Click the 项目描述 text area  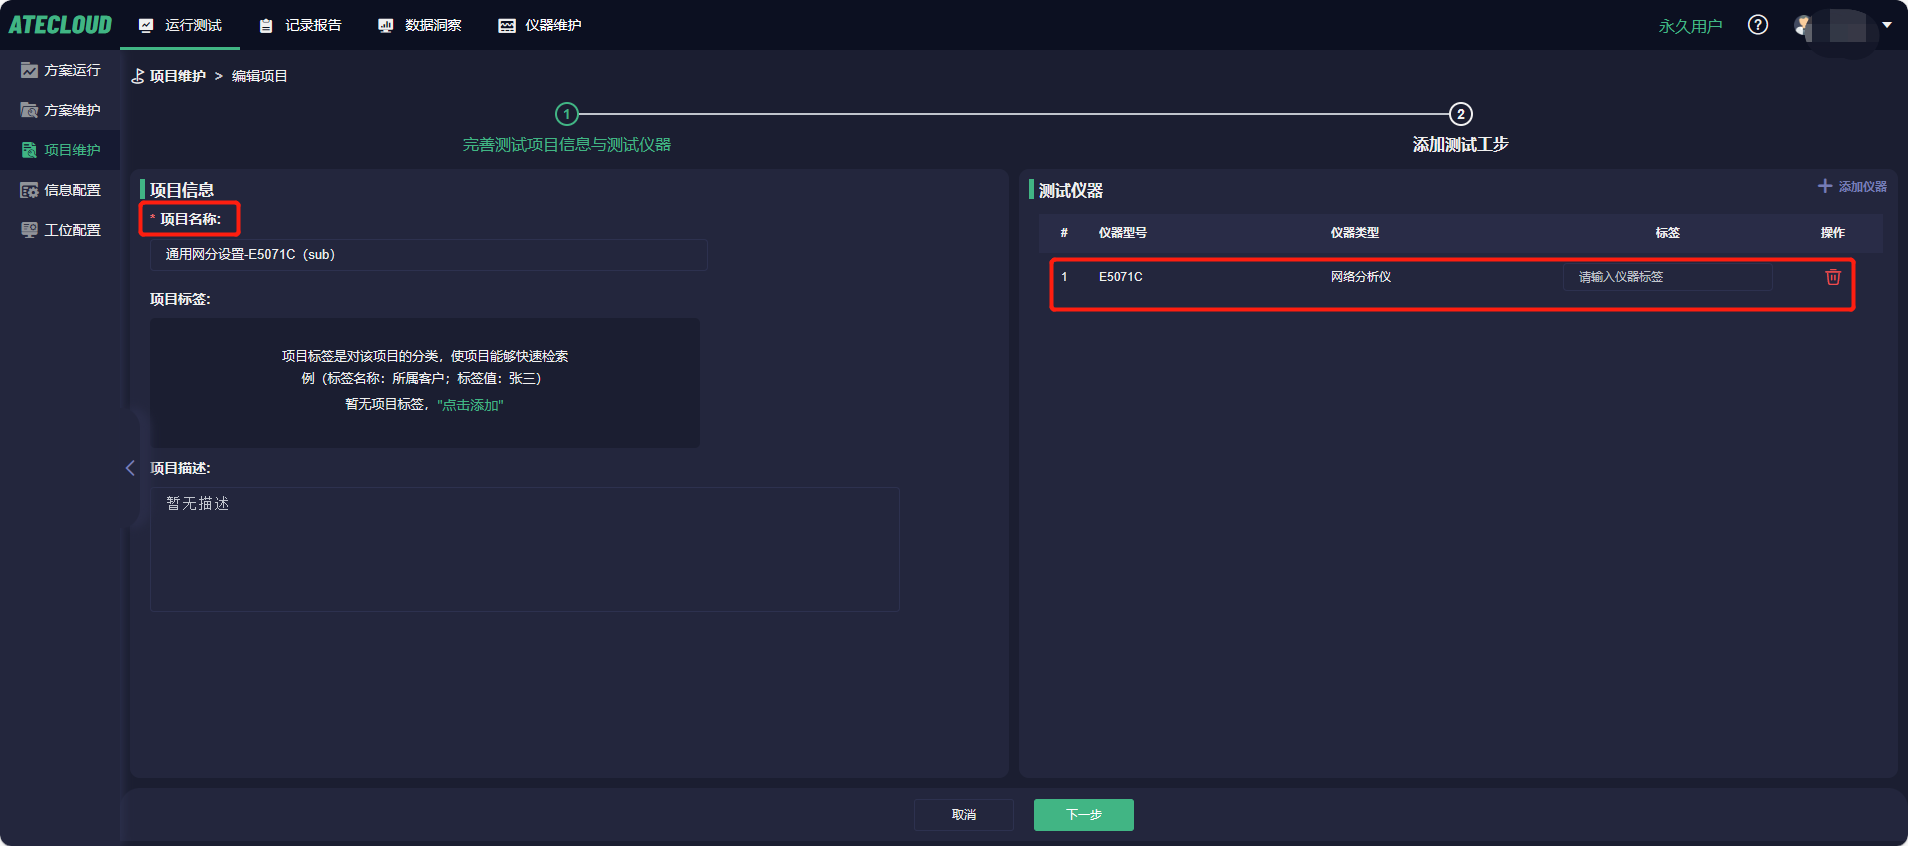tap(525, 549)
